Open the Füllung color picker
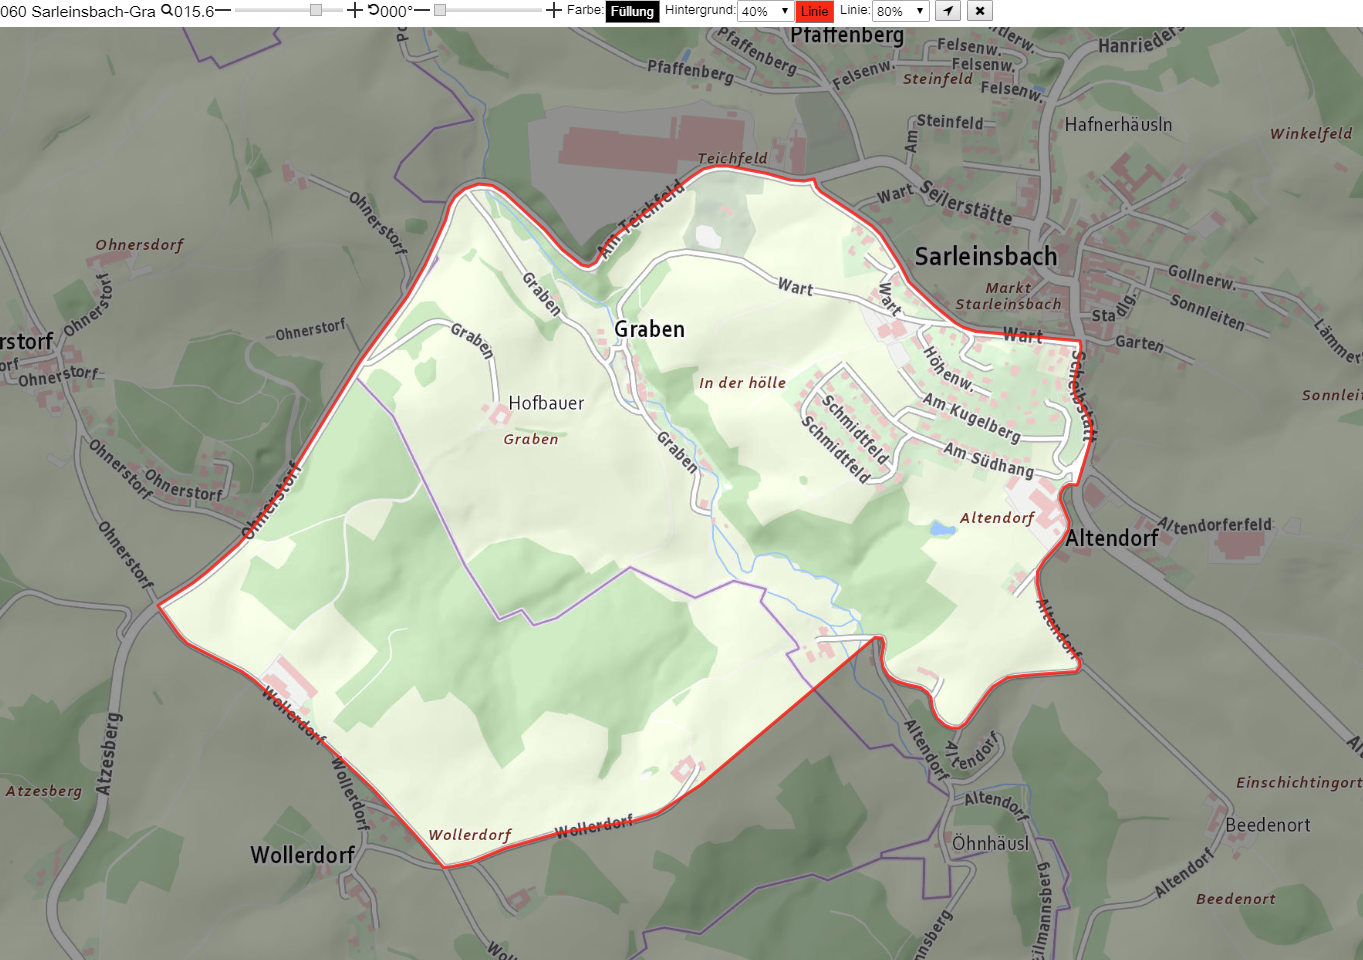1363x960 pixels. click(x=632, y=12)
